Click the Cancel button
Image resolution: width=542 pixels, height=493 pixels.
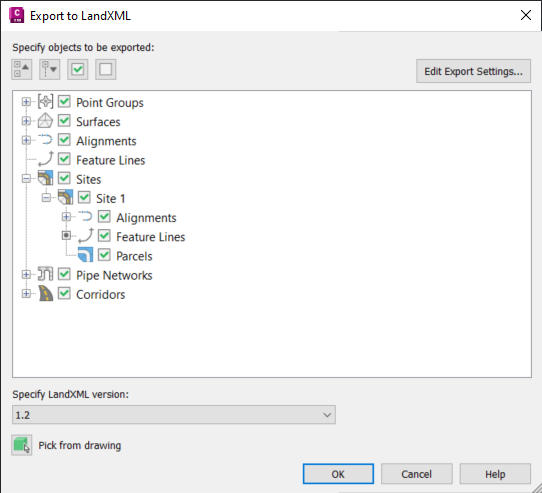pos(417,474)
